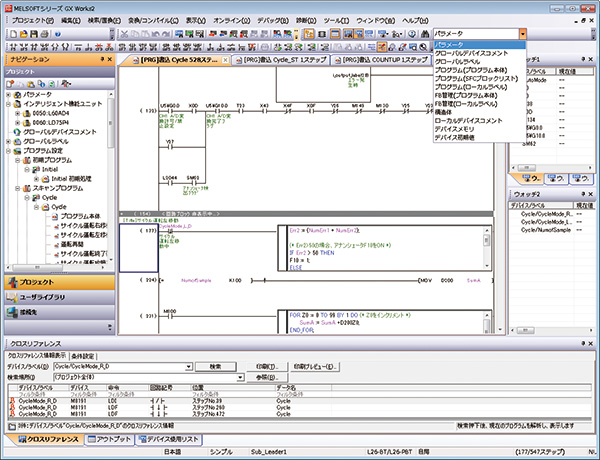Expand the グローバルラベル tree node

point(8,141)
